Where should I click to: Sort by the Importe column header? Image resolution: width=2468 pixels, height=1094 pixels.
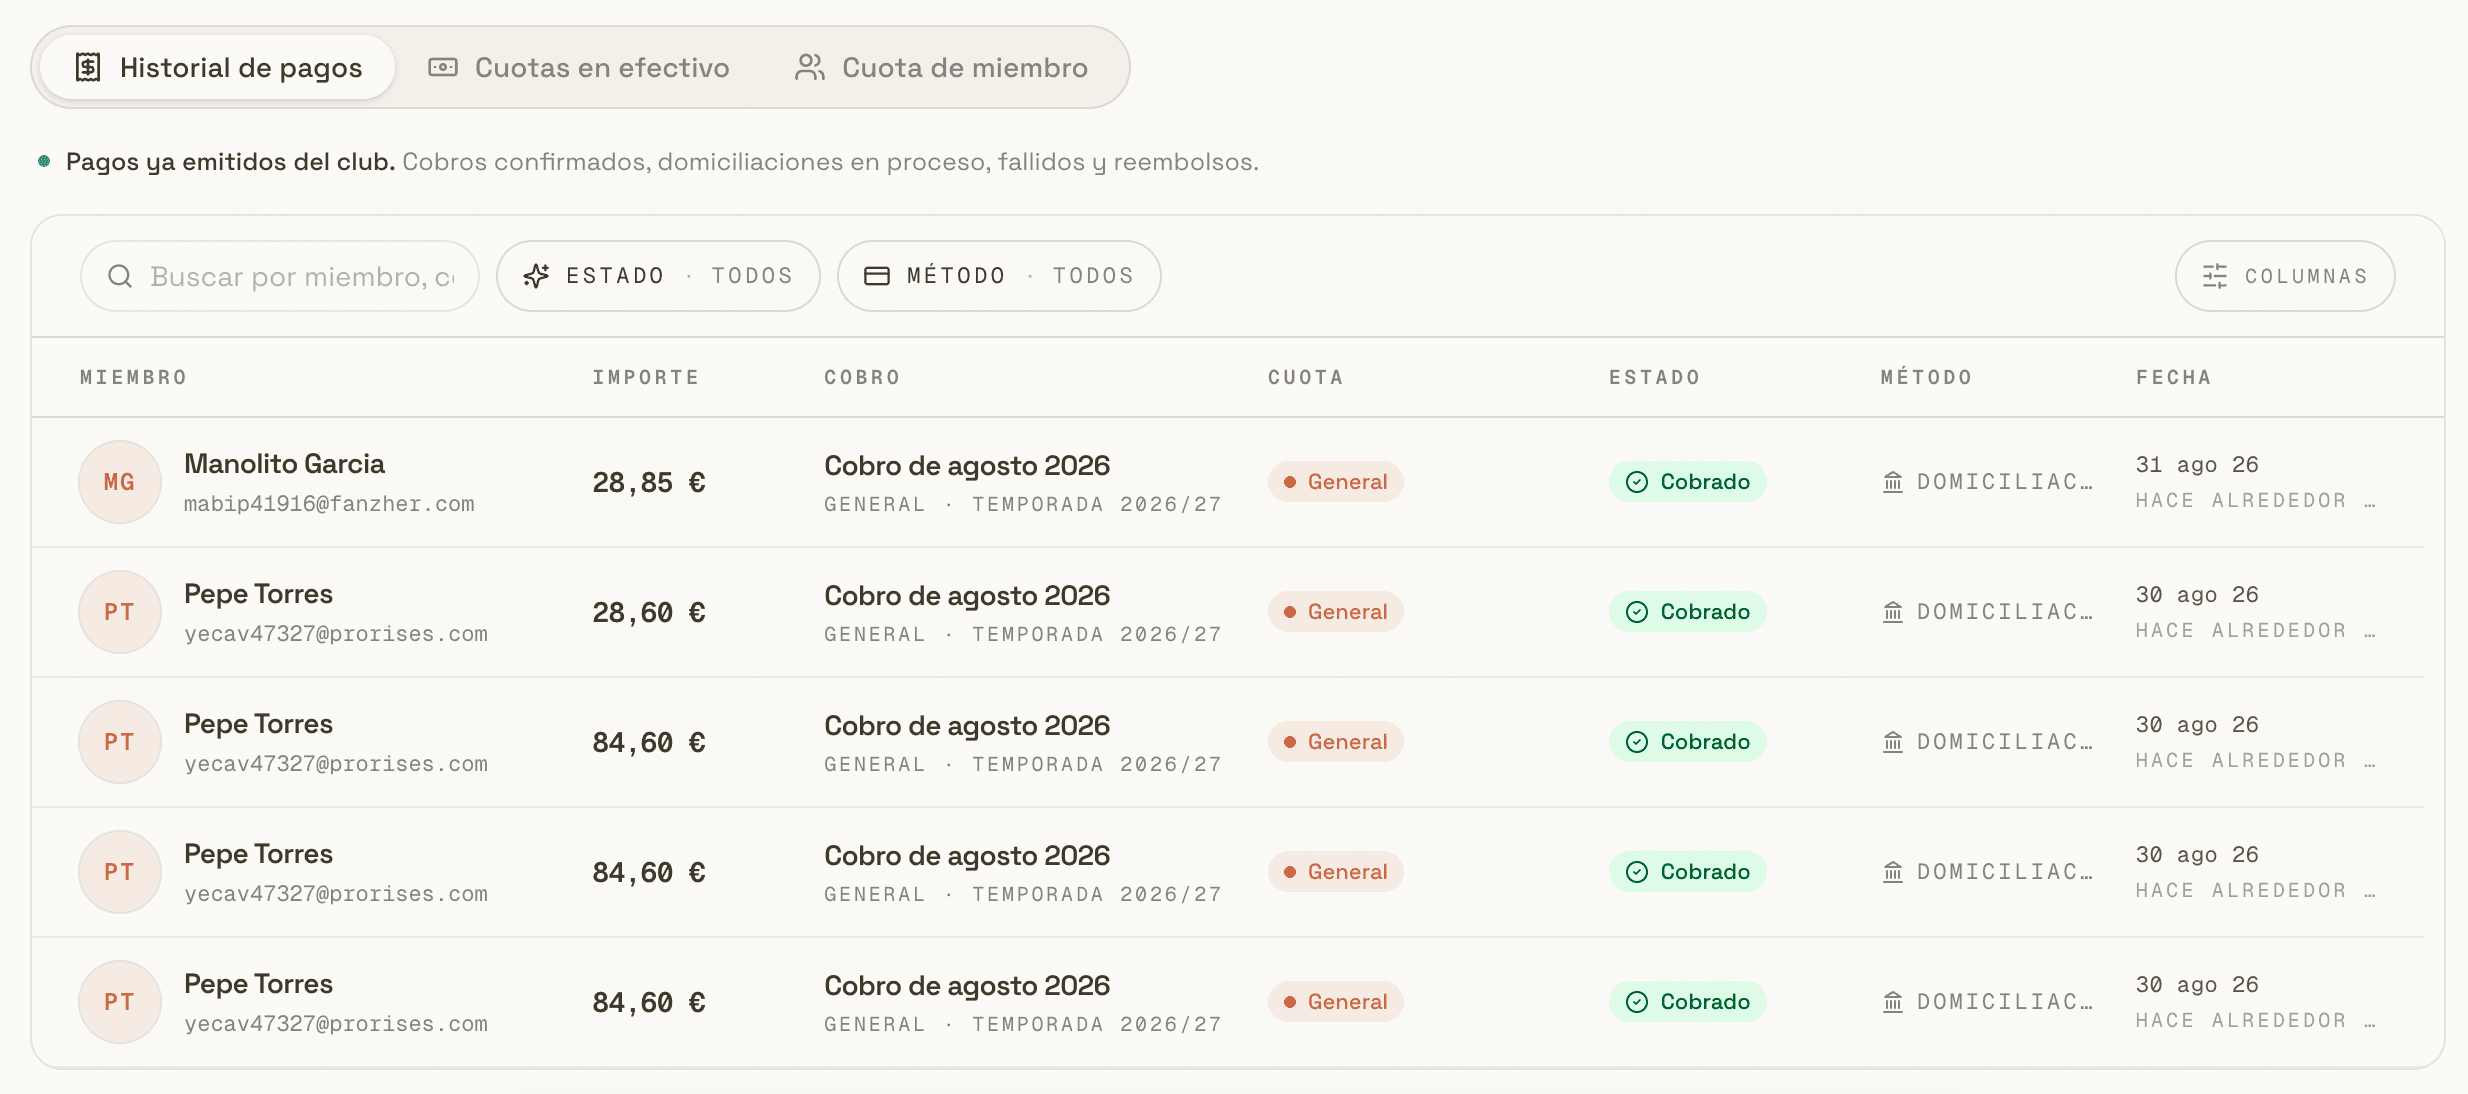[x=646, y=377]
